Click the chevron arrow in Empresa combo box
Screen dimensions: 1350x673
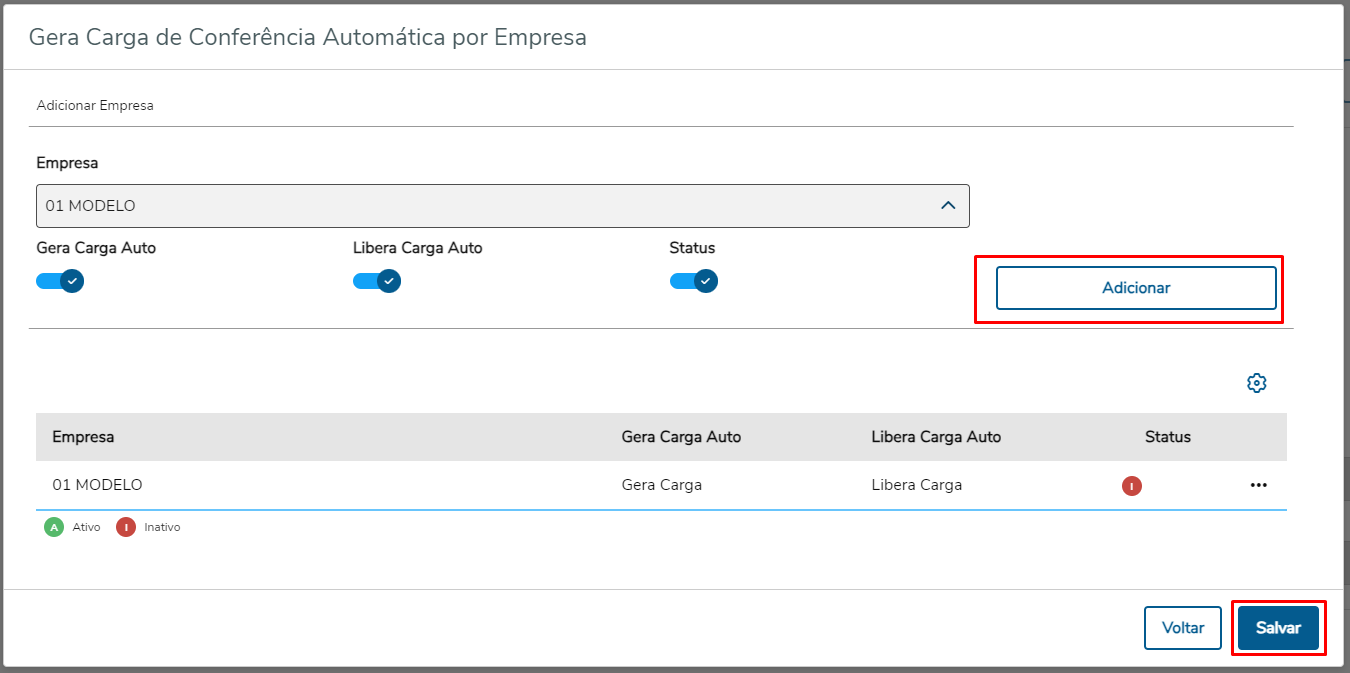coord(948,206)
